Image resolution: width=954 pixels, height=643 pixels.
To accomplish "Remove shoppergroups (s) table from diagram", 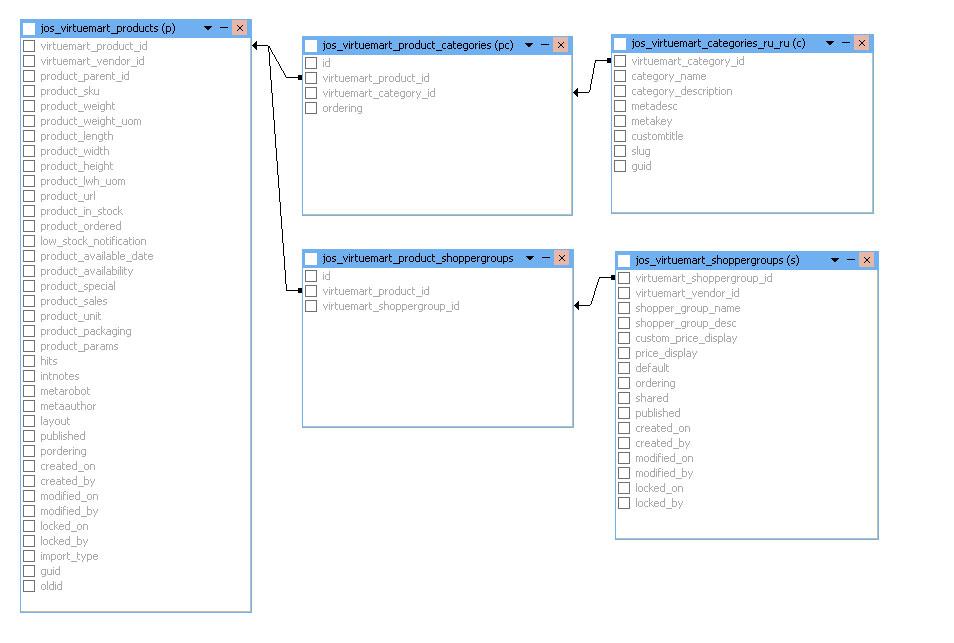I will 867,260.
